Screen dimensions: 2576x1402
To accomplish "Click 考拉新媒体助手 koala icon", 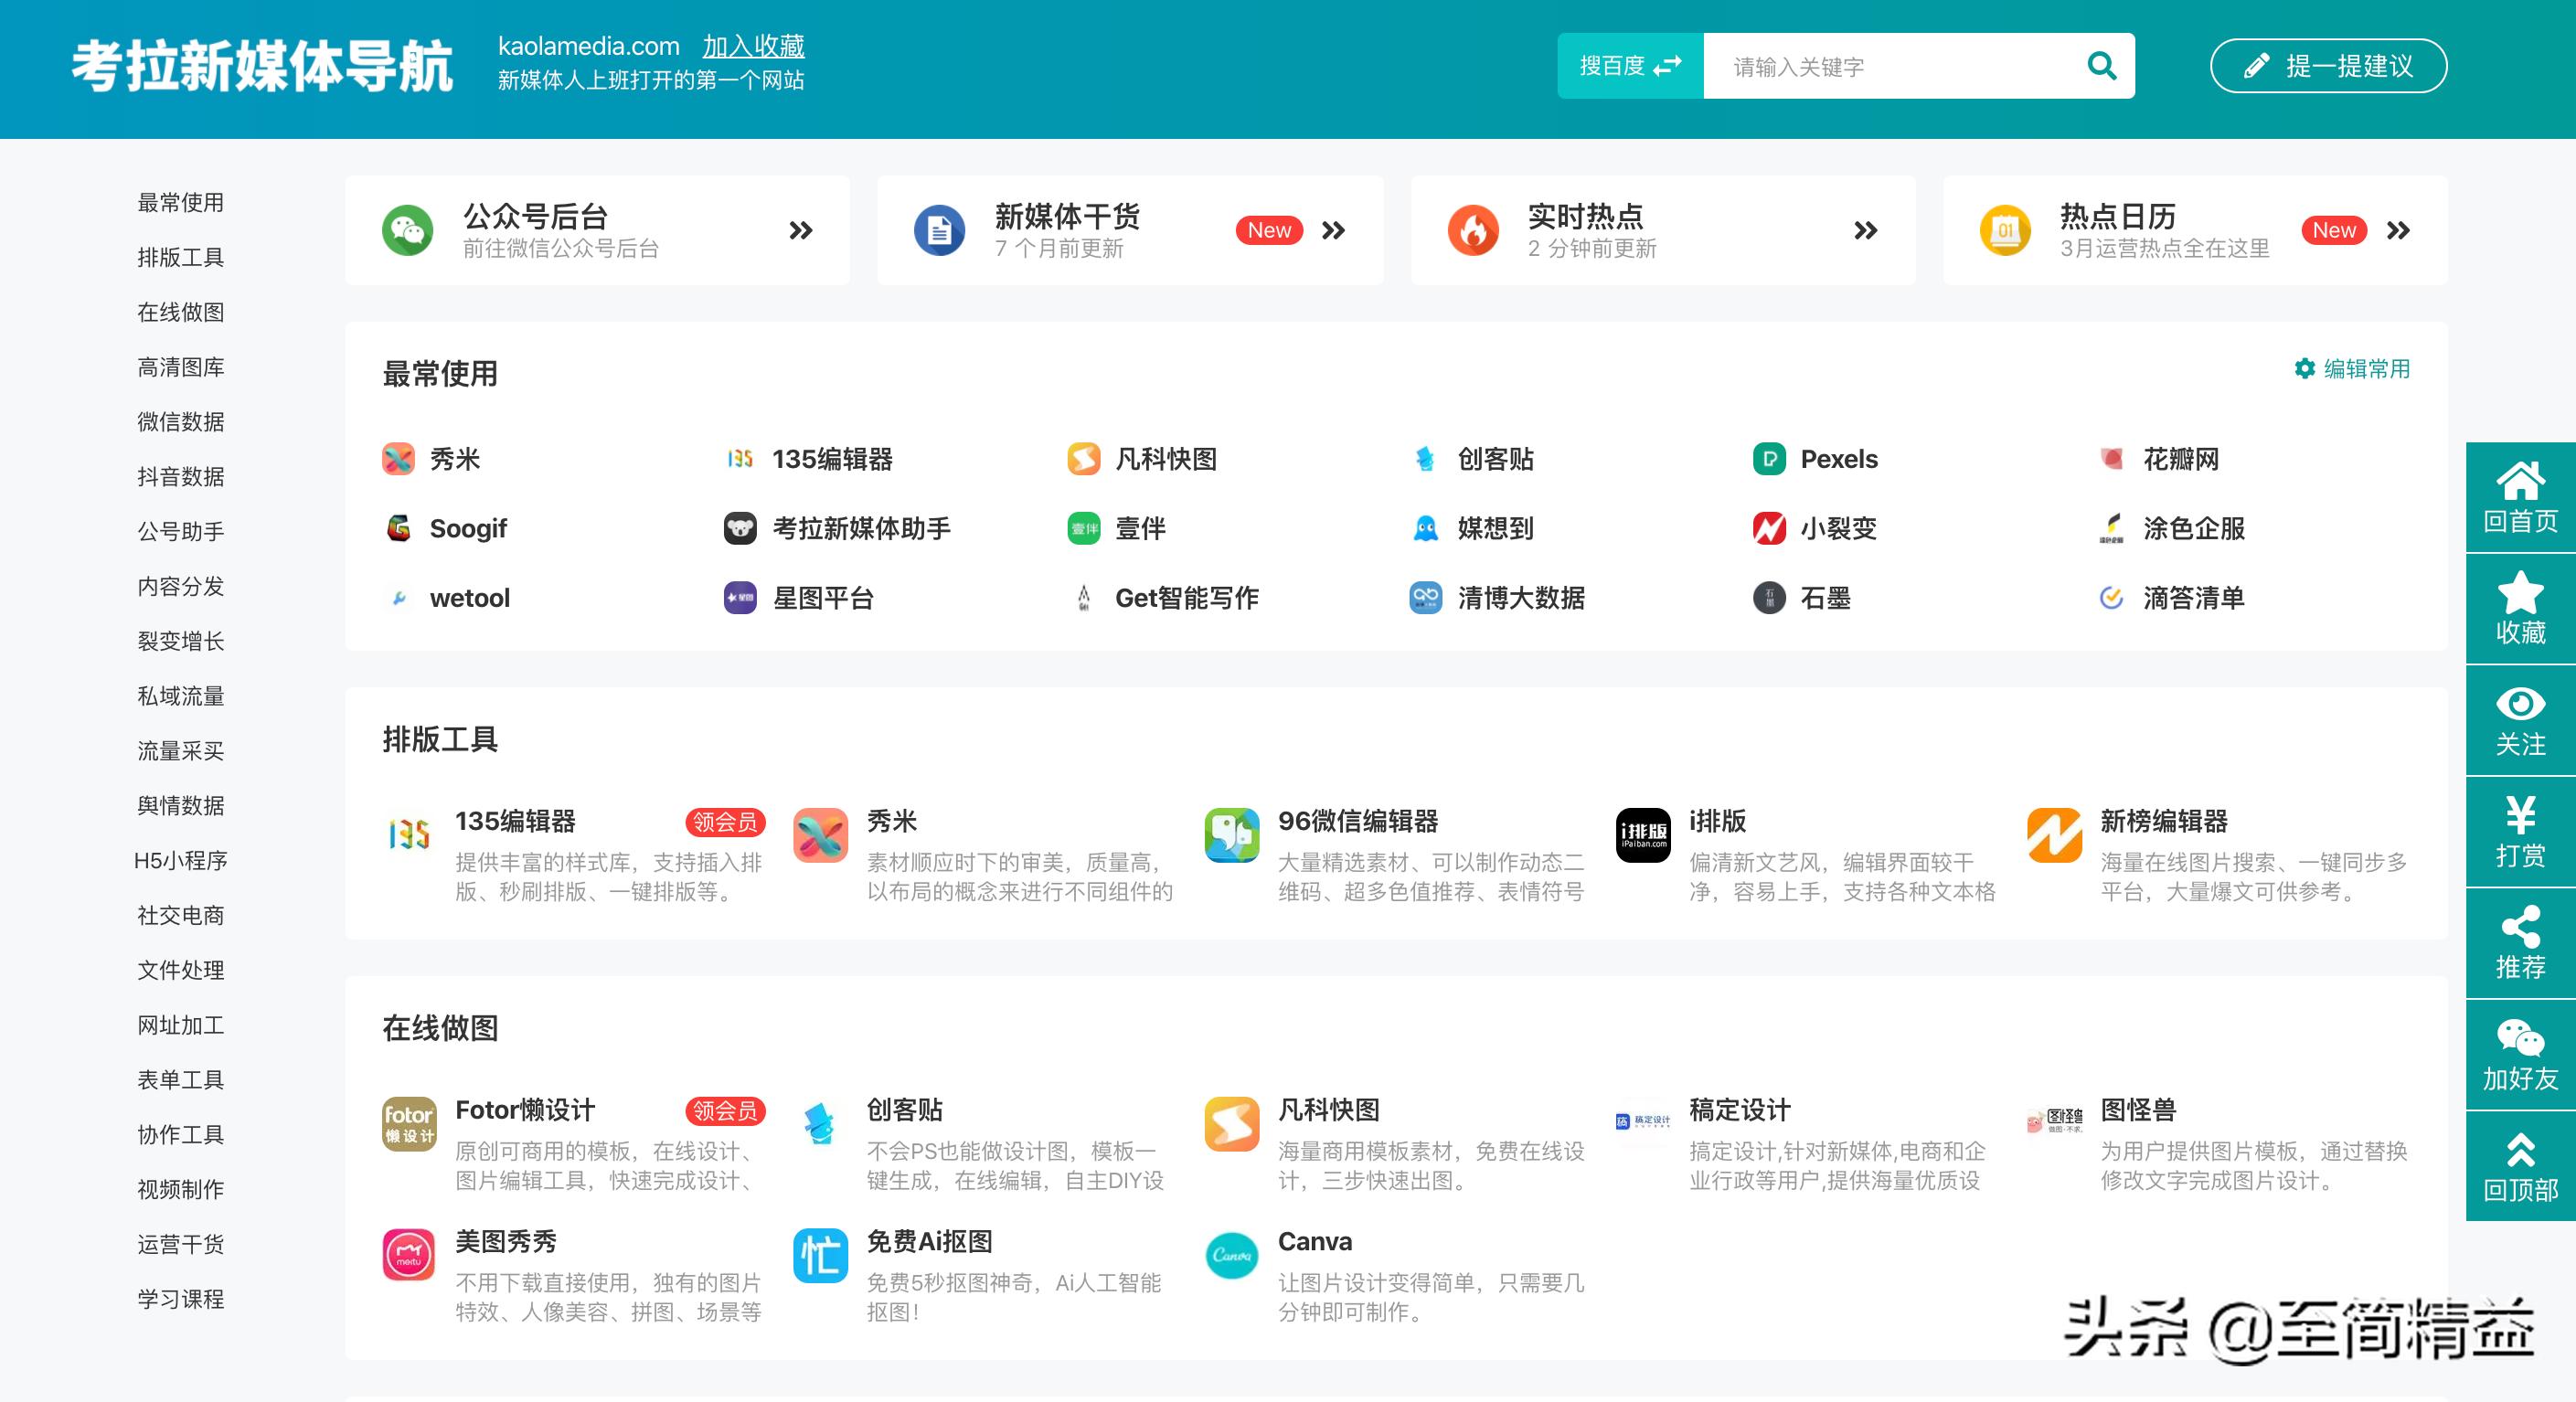I will point(740,528).
